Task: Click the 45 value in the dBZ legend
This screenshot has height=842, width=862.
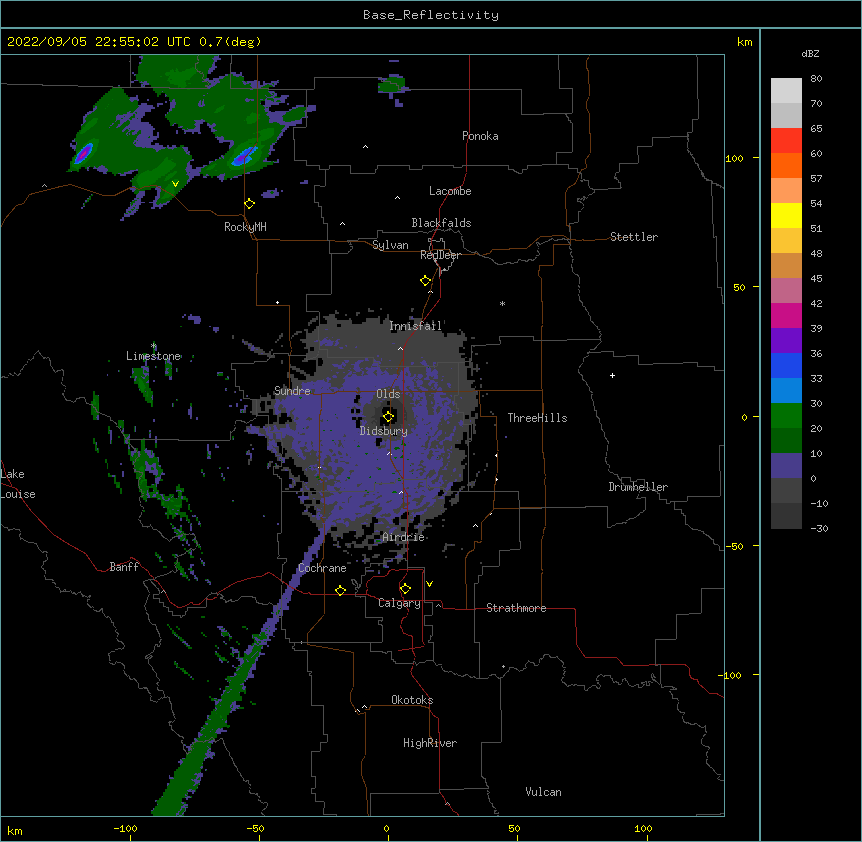Action: 816,279
